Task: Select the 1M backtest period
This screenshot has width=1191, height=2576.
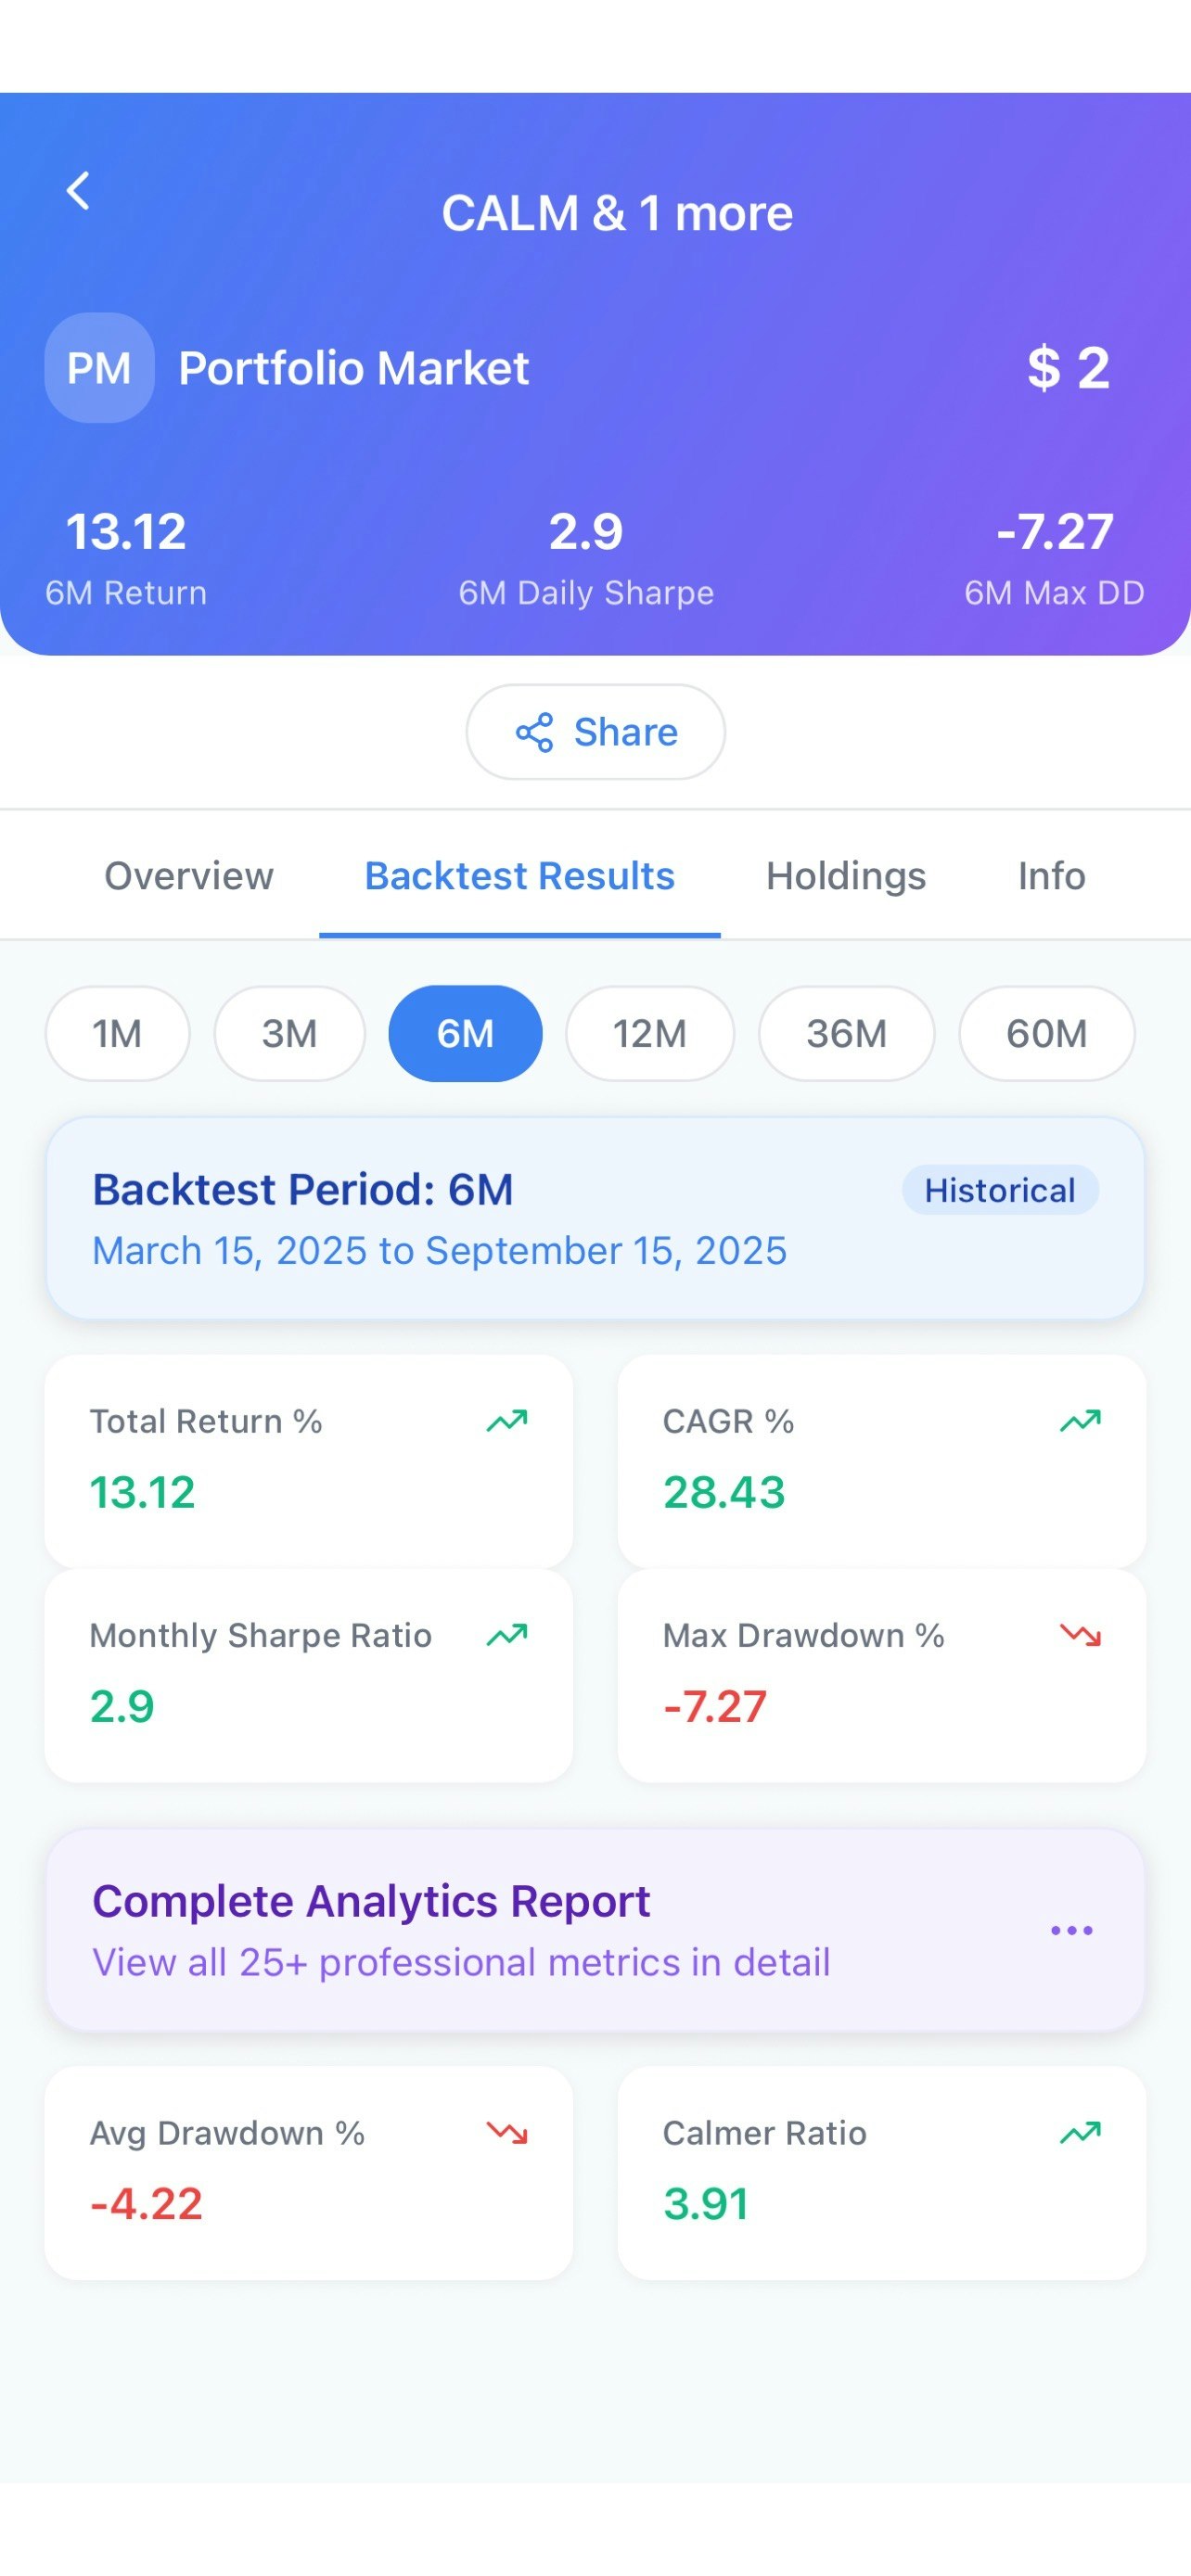Action: click(117, 1034)
